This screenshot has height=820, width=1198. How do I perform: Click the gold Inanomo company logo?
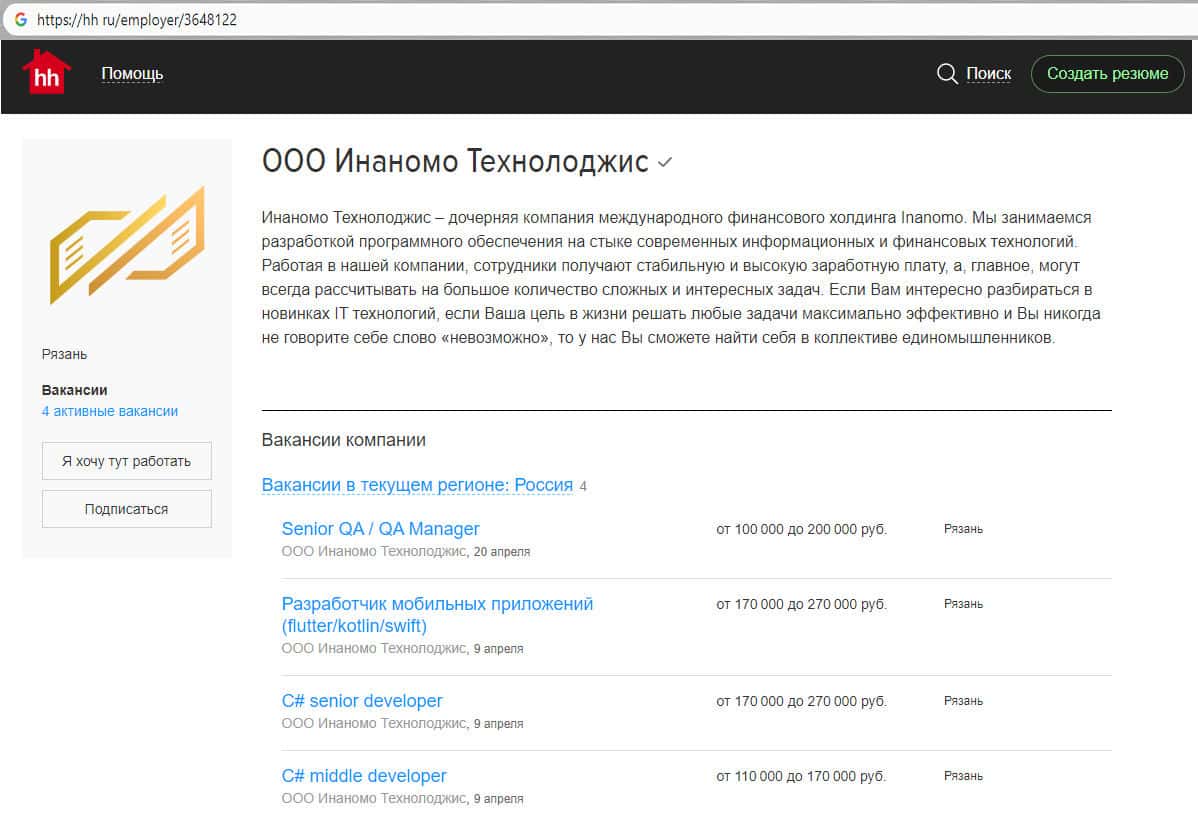(127, 245)
